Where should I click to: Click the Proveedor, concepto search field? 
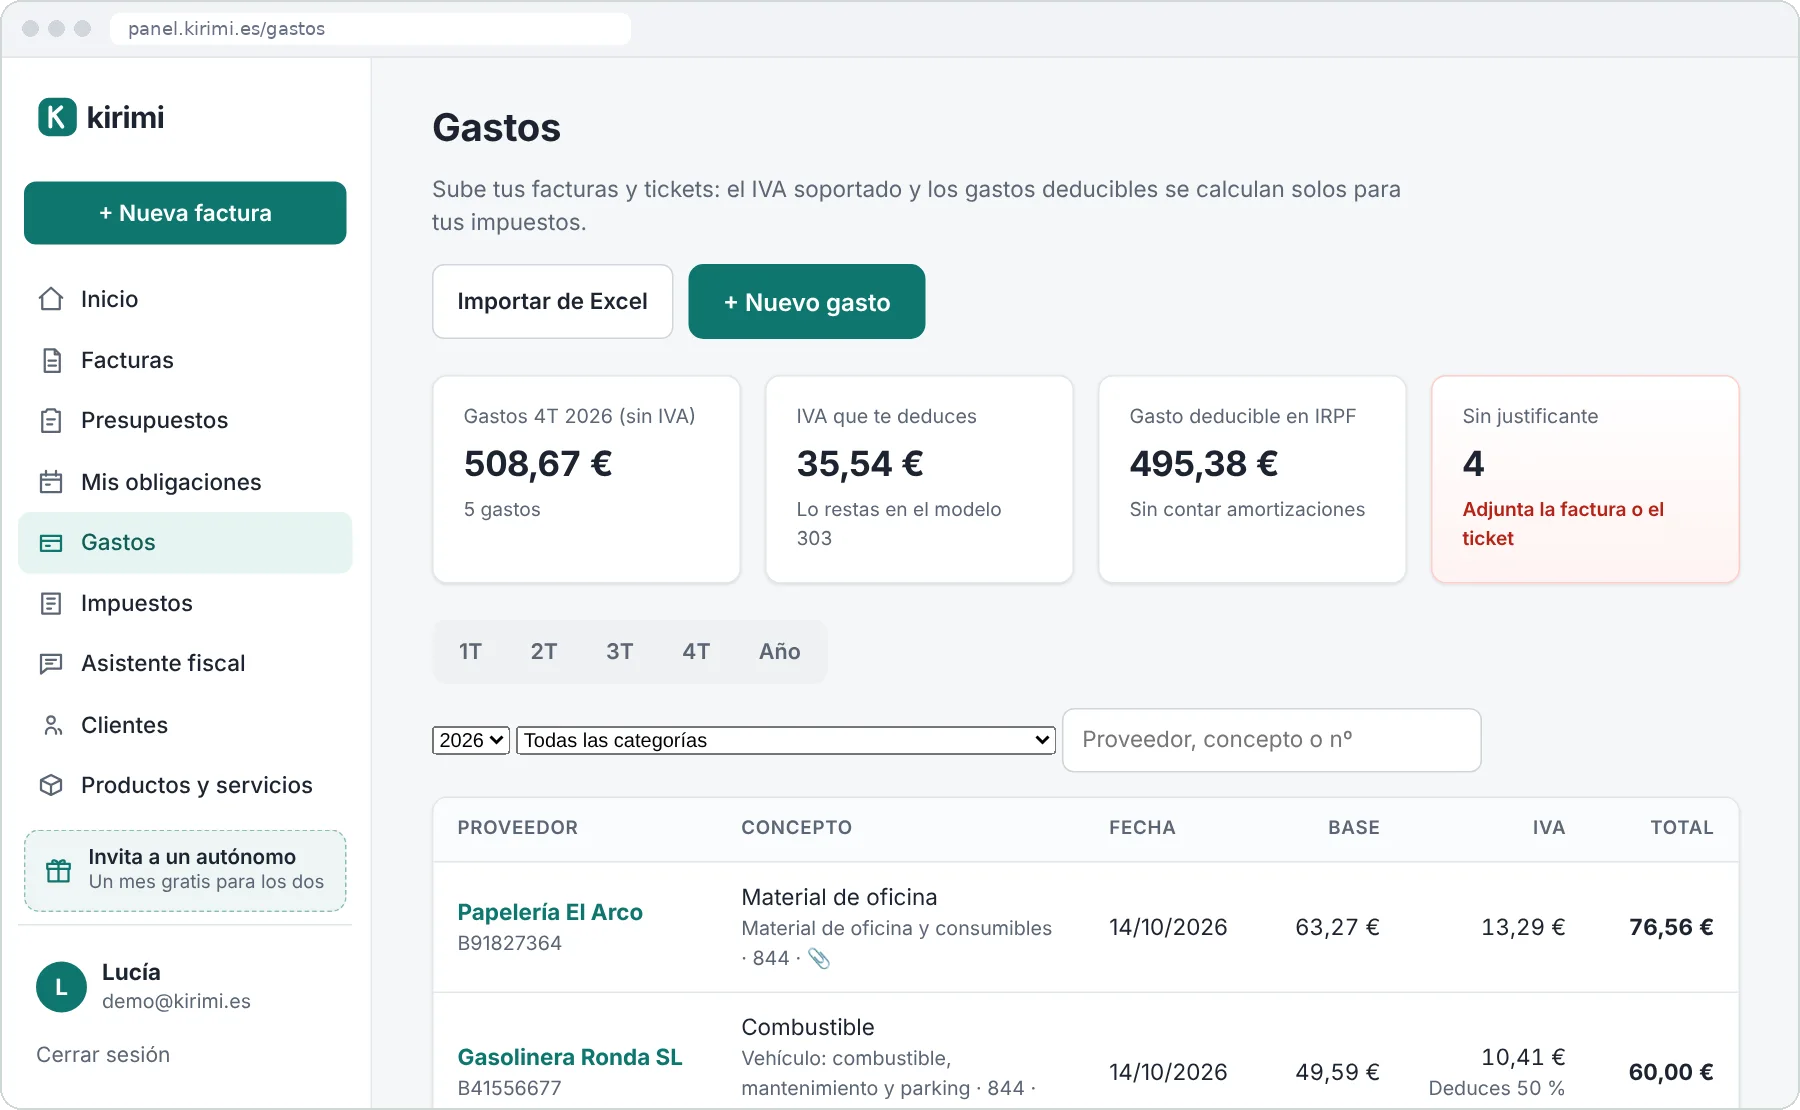1271,740
